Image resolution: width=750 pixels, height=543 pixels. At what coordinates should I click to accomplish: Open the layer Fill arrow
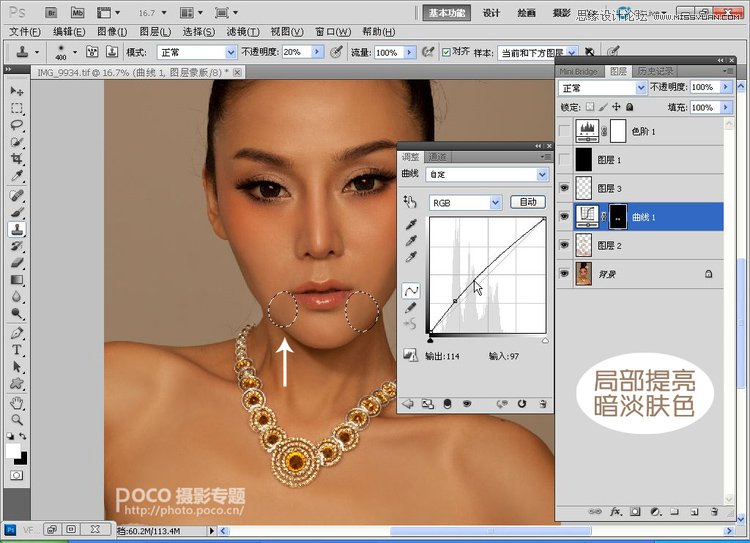pyautogui.click(x=726, y=107)
